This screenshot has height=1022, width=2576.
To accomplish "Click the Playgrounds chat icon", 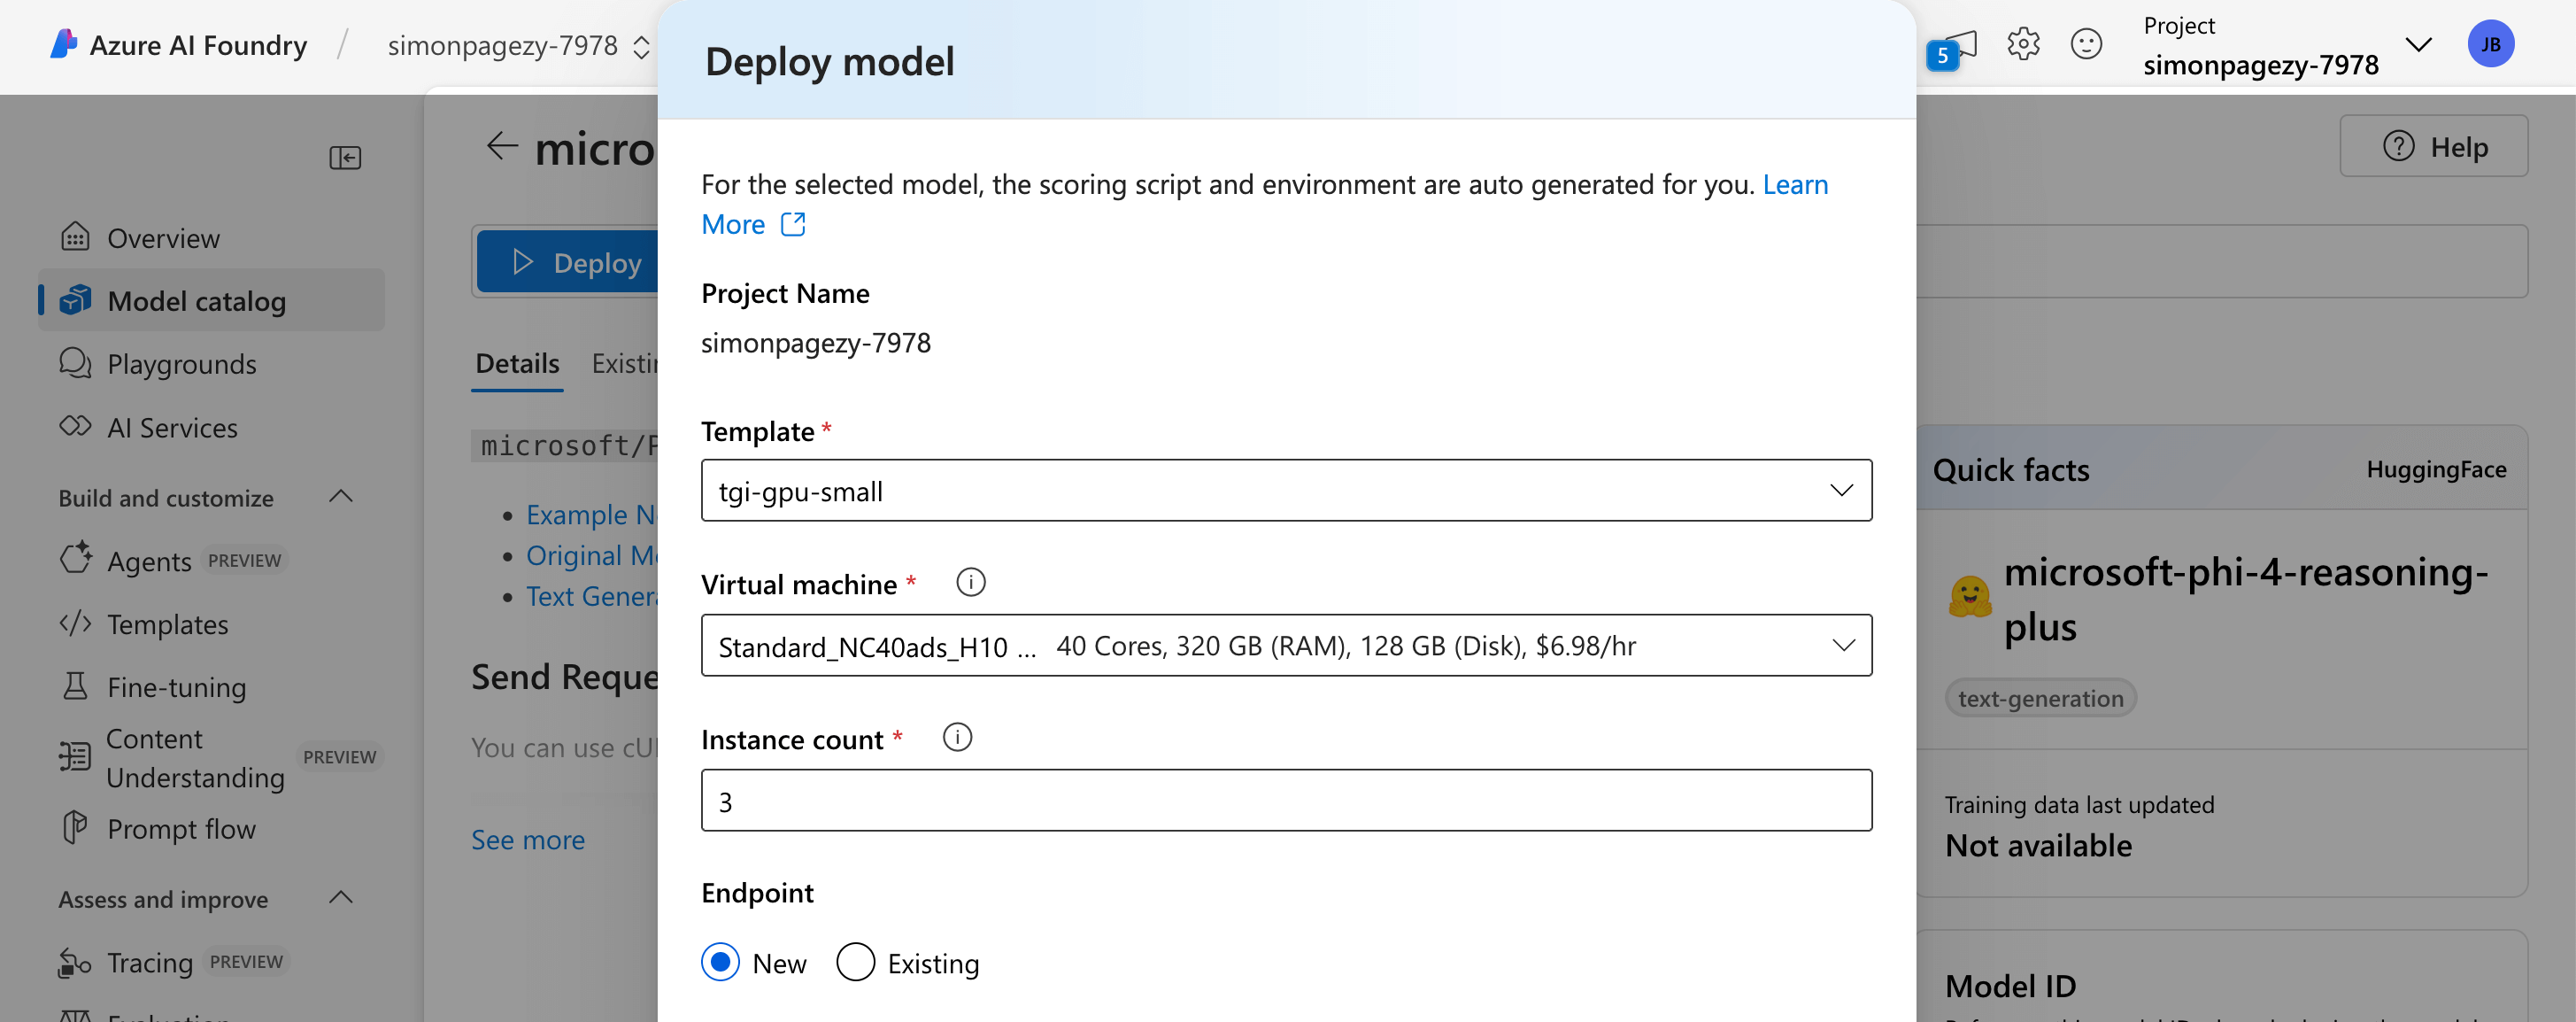I will coord(75,363).
